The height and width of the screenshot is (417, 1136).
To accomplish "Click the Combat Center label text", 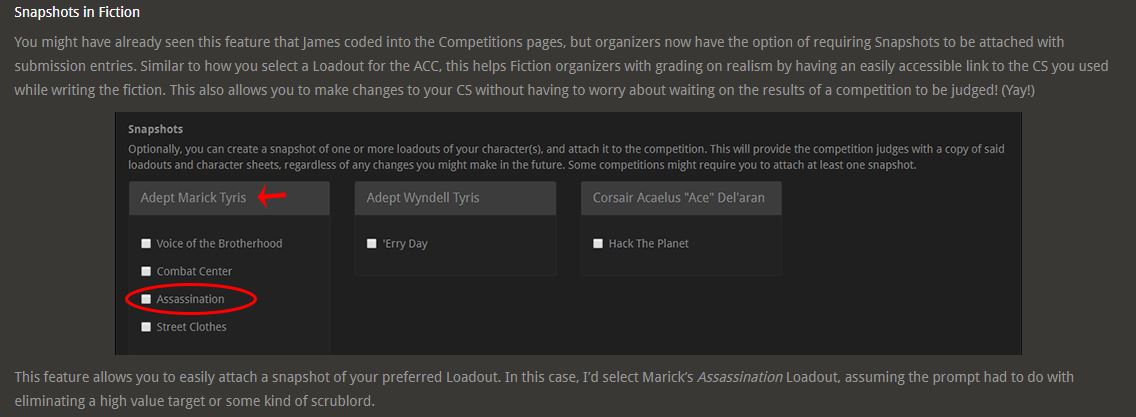I will pyautogui.click(x=194, y=271).
